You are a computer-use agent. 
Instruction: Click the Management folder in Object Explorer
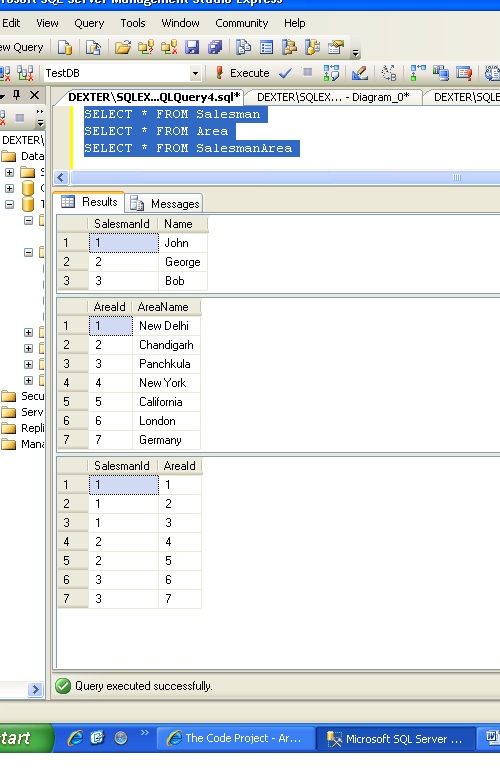[x=23, y=444]
